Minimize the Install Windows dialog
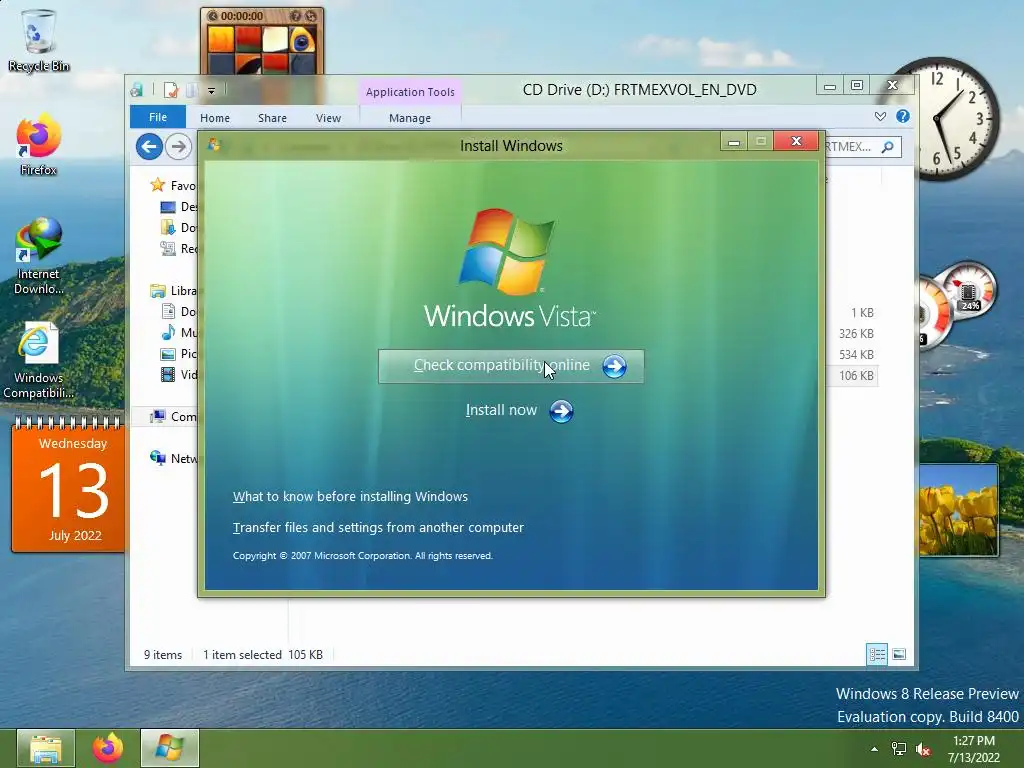Viewport: 1024px width, 768px height. tap(734, 142)
